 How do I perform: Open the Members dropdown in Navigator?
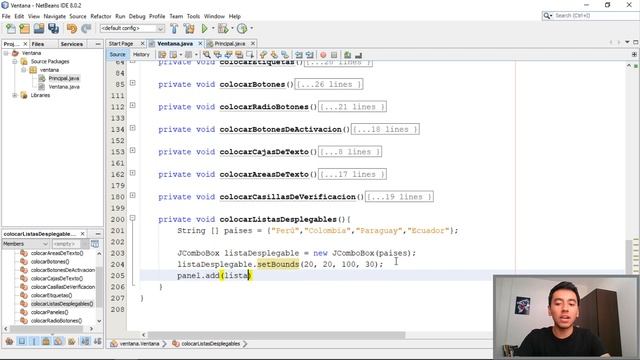(x=25, y=244)
